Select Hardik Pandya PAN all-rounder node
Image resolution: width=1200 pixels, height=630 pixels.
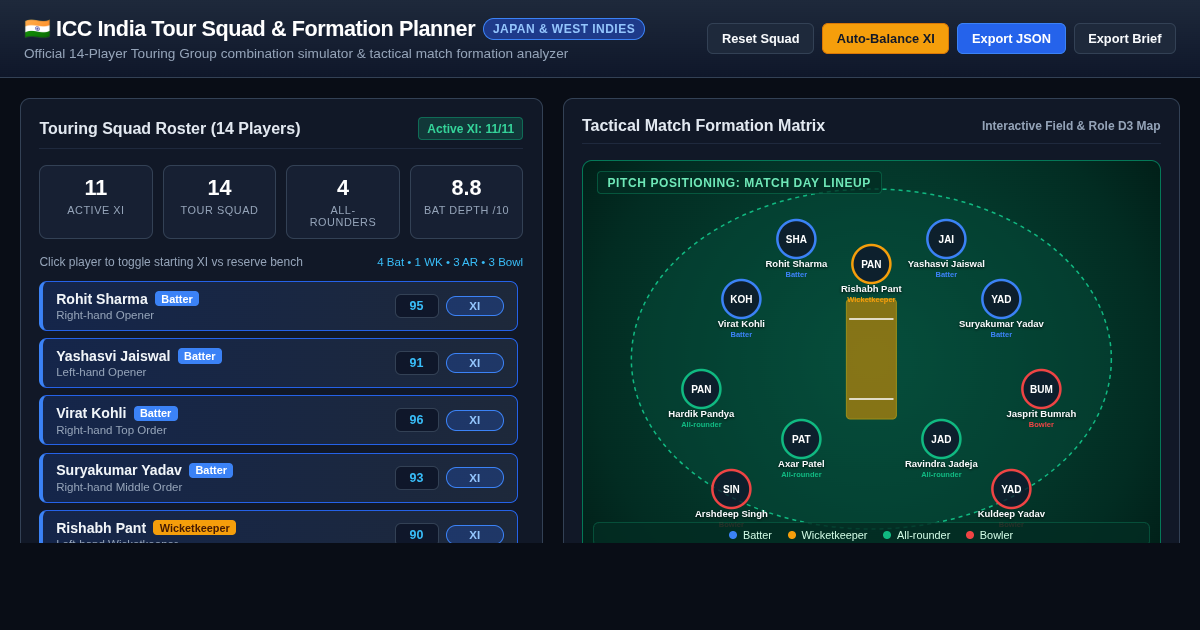click(x=701, y=389)
